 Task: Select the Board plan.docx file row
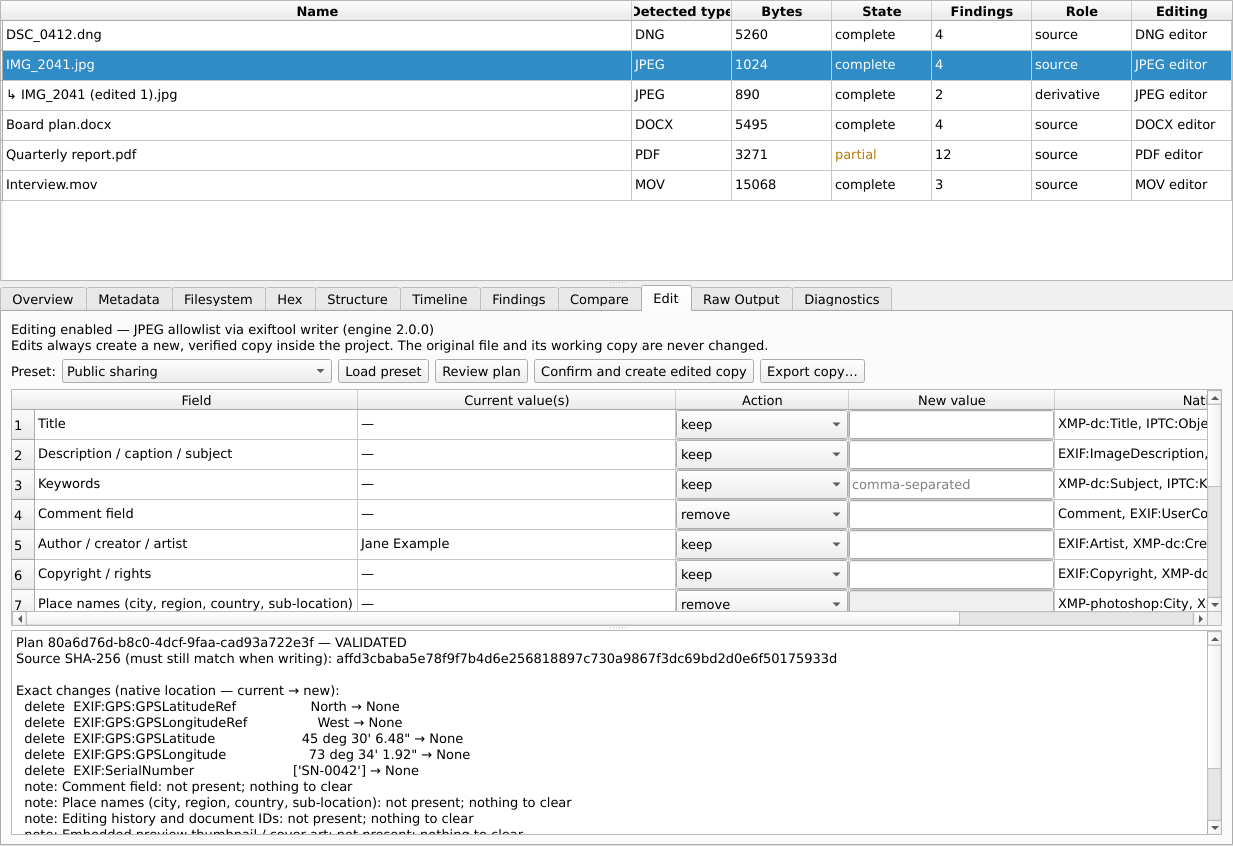[617, 125]
